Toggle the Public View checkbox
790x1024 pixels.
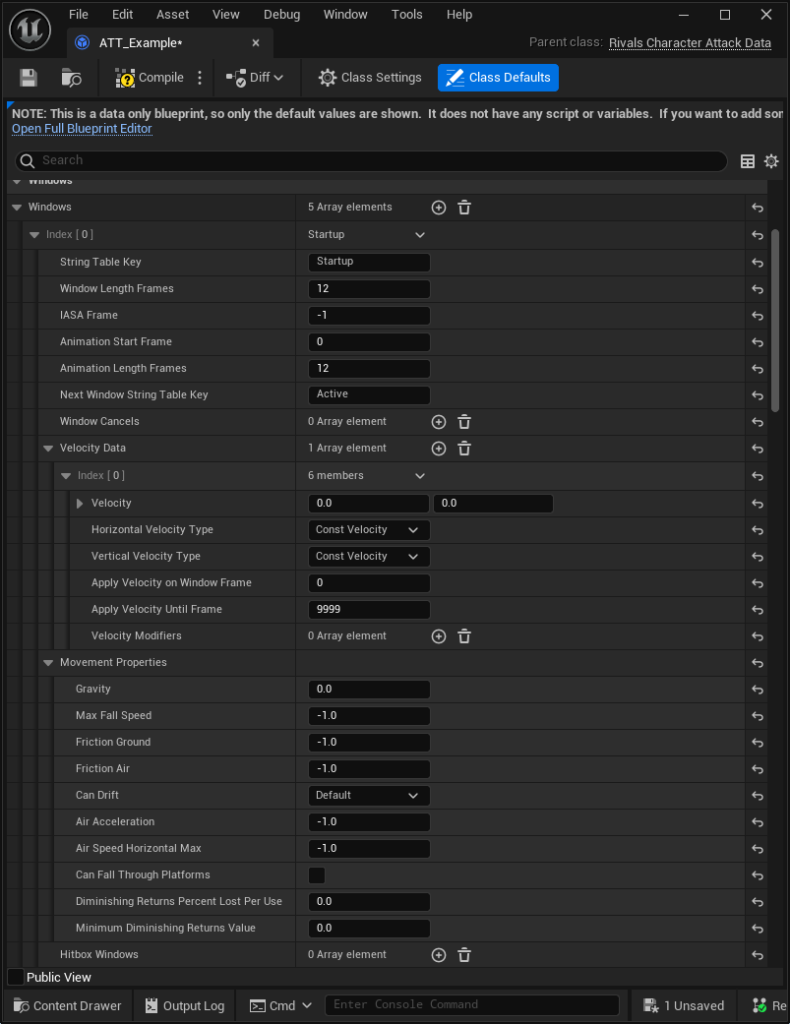(x=16, y=977)
